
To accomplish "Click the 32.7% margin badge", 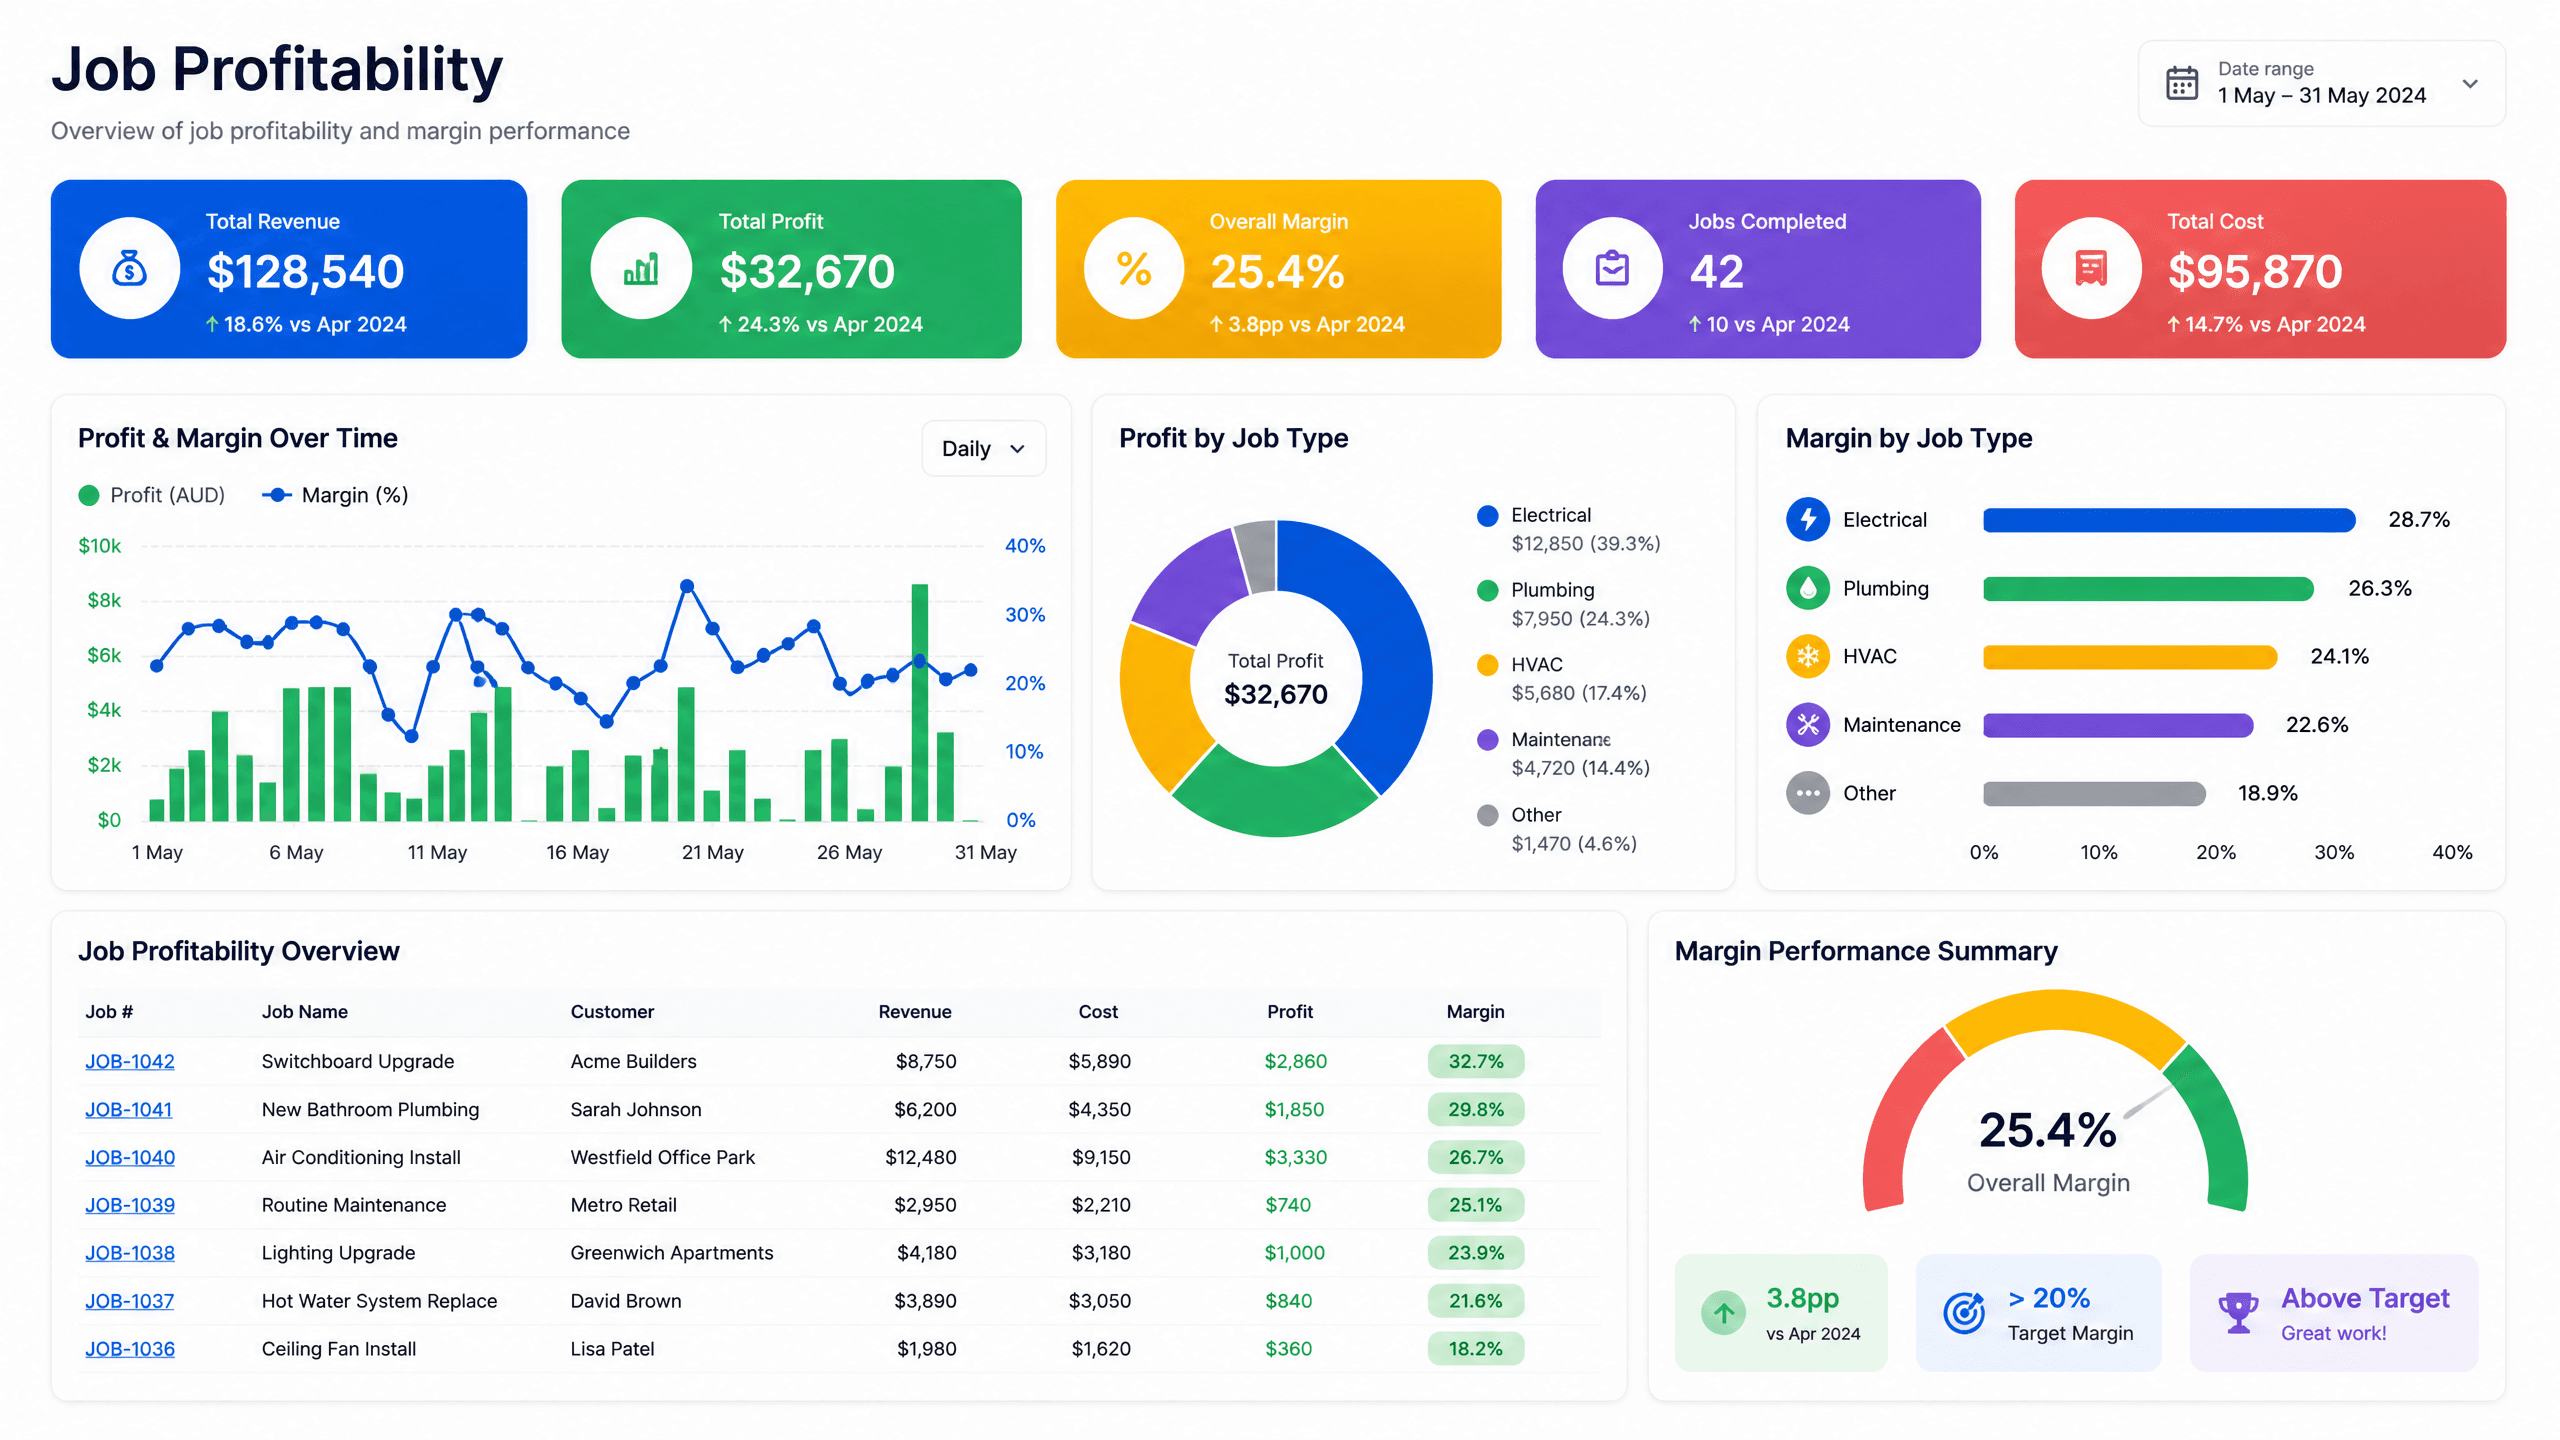I will 1475,1061.
